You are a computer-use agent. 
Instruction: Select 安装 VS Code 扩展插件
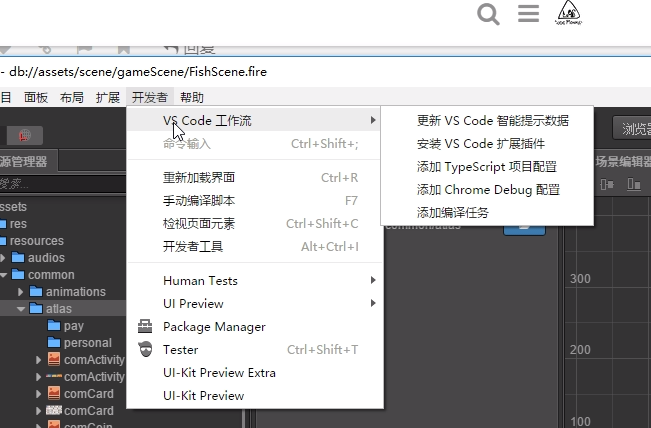pyautogui.click(x=487, y=144)
